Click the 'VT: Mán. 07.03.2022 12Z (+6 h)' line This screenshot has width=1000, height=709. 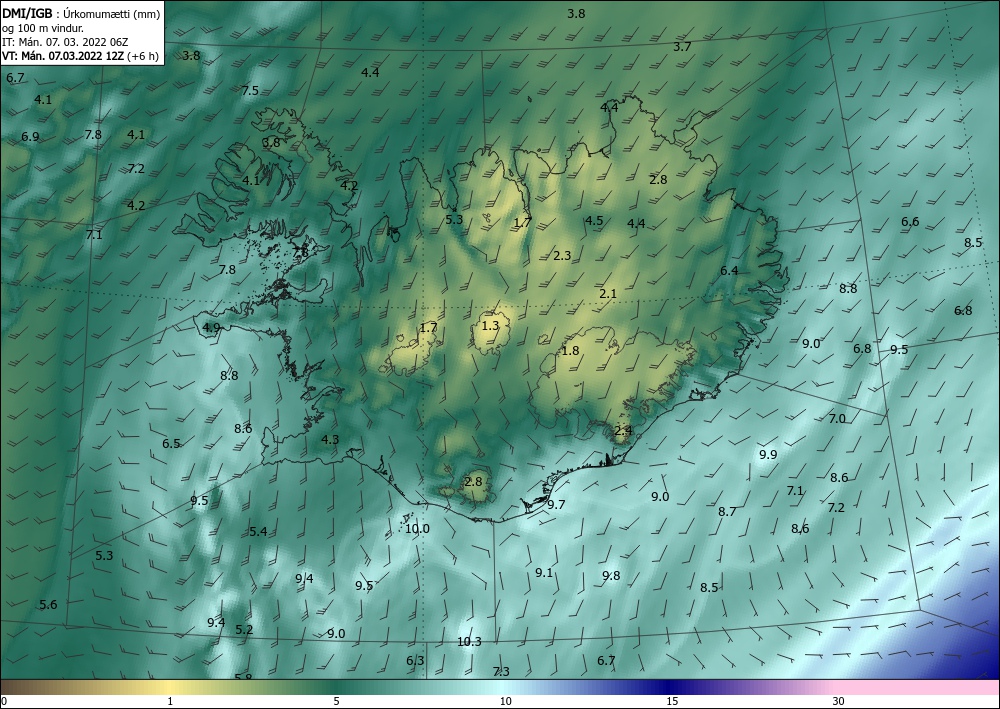80,56
